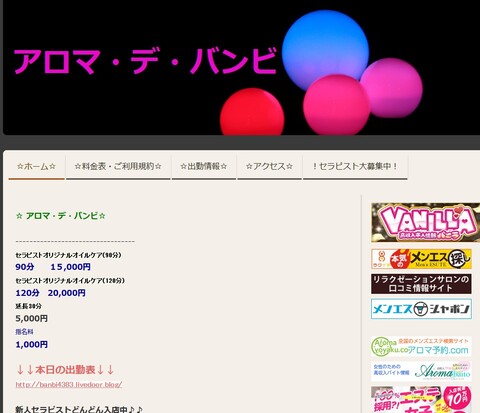This screenshot has height=413, width=480.
Task: Follow the banbi4383.livedoor.blog link
Action: 69,384
